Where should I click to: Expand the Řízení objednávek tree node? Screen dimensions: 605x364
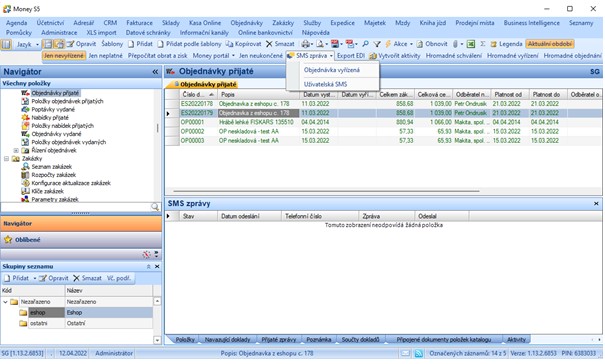(16, 151)
